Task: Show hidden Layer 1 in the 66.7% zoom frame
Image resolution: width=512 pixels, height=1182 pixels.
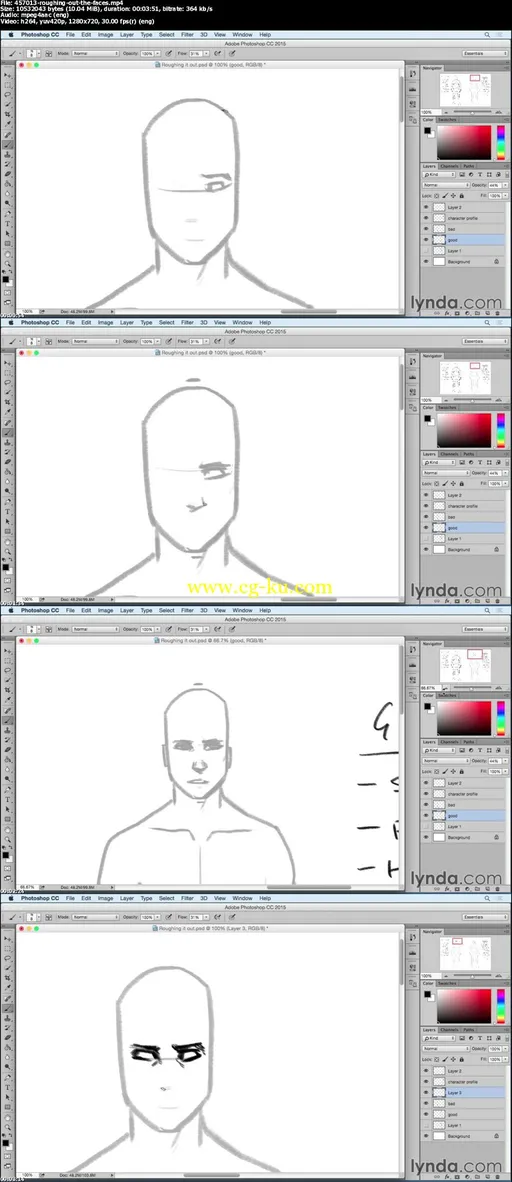Action: point(426,826)
